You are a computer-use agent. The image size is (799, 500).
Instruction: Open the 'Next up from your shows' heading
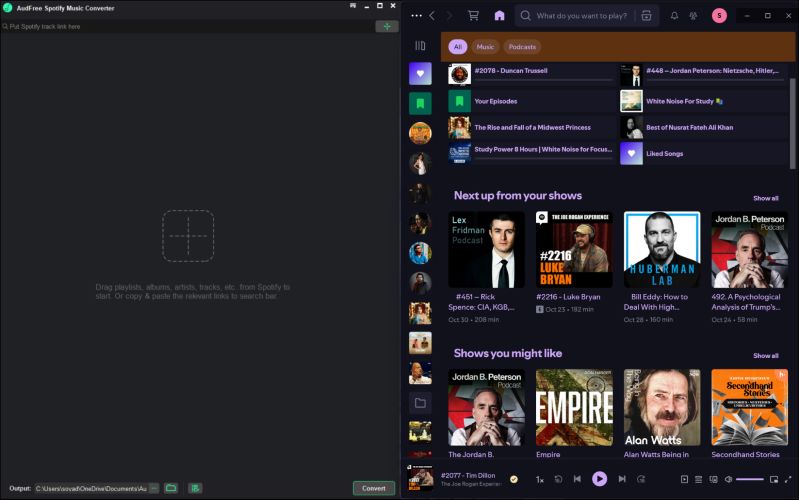[518, 196]
